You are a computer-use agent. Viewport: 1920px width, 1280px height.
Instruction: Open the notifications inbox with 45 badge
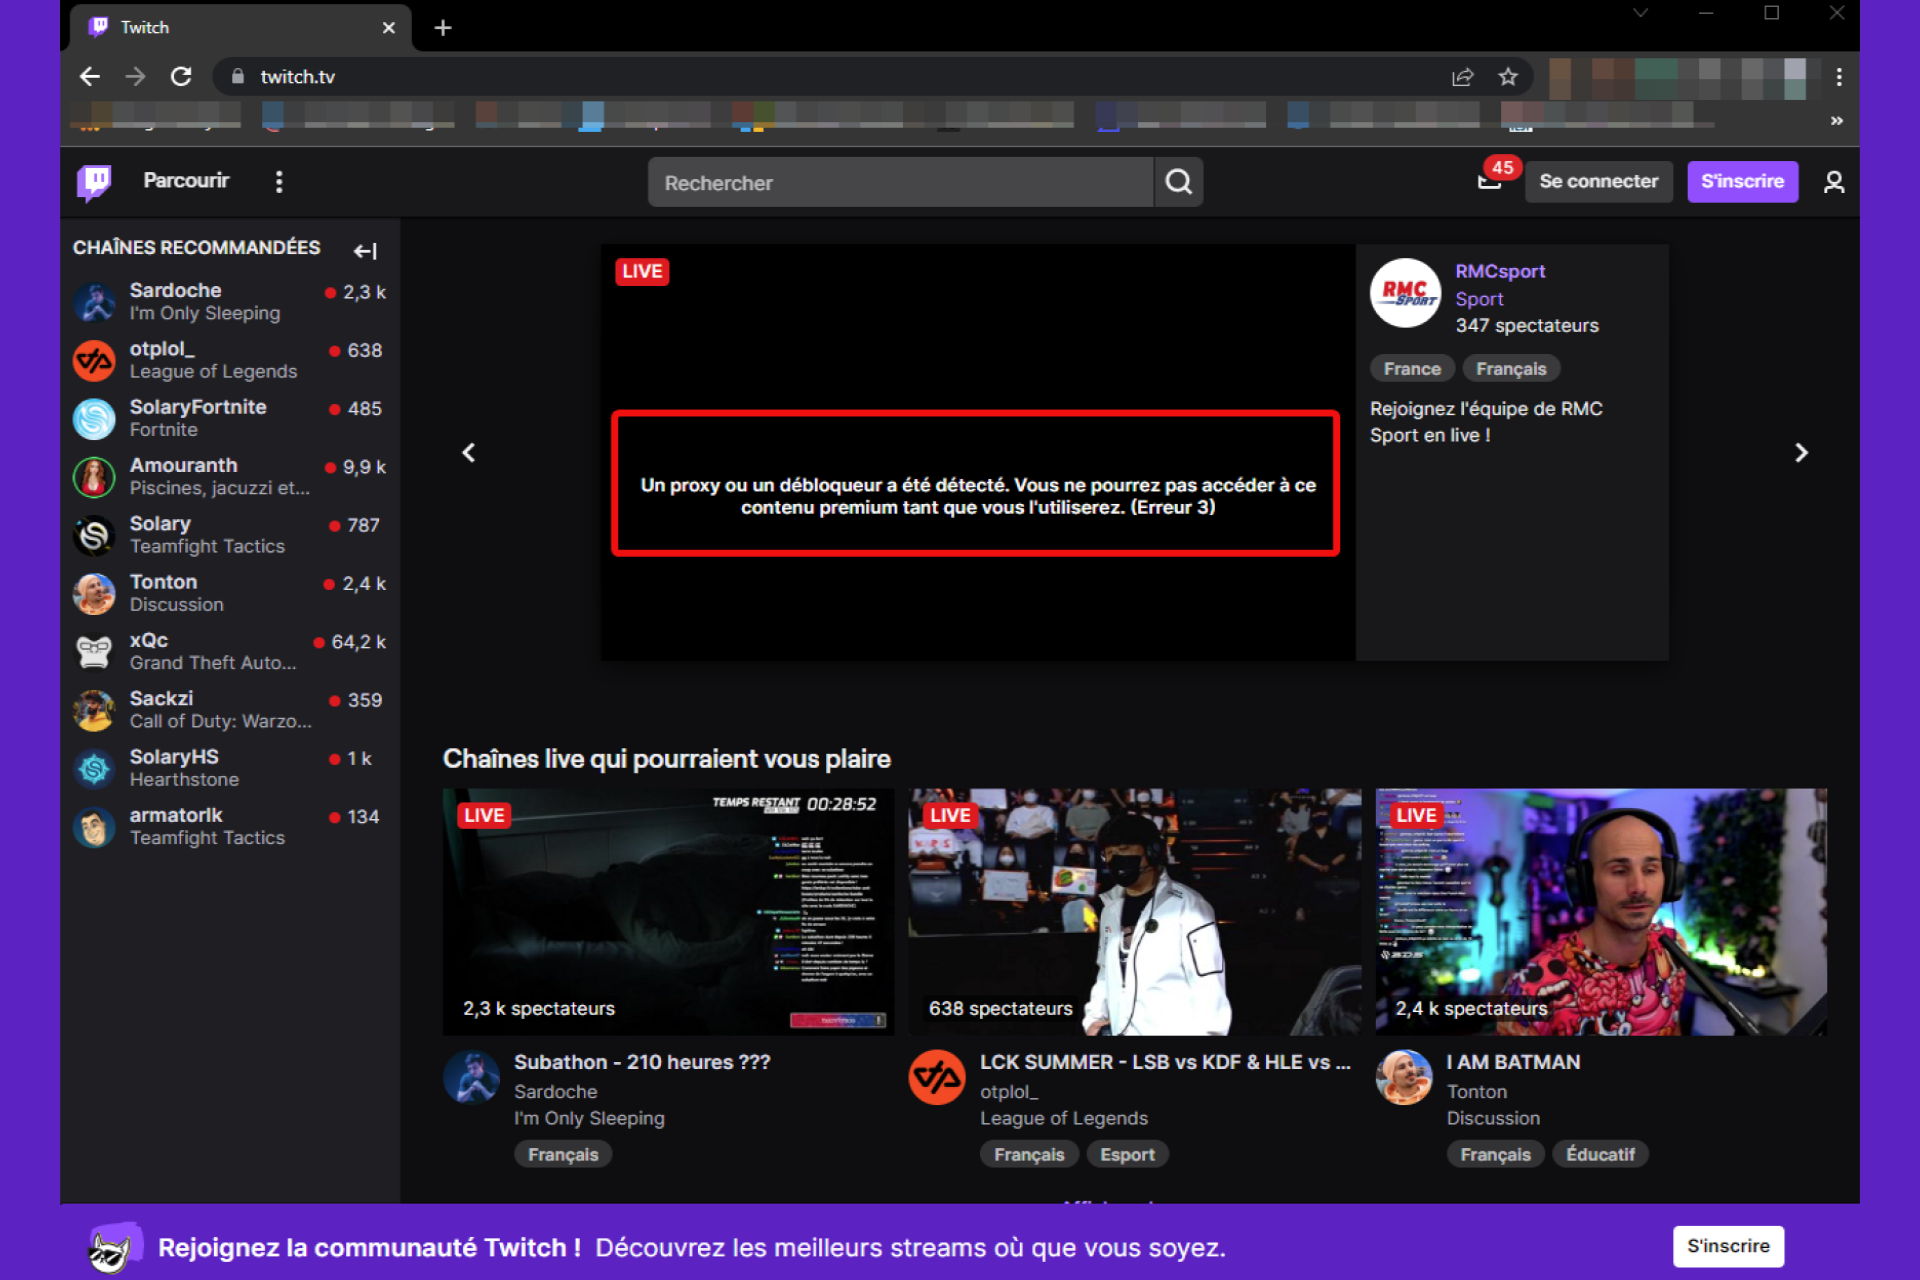point(1489,182)
